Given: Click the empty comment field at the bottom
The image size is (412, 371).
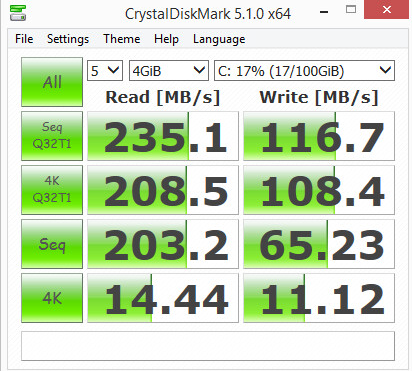Looking at the screenshot, I should 208,346.
